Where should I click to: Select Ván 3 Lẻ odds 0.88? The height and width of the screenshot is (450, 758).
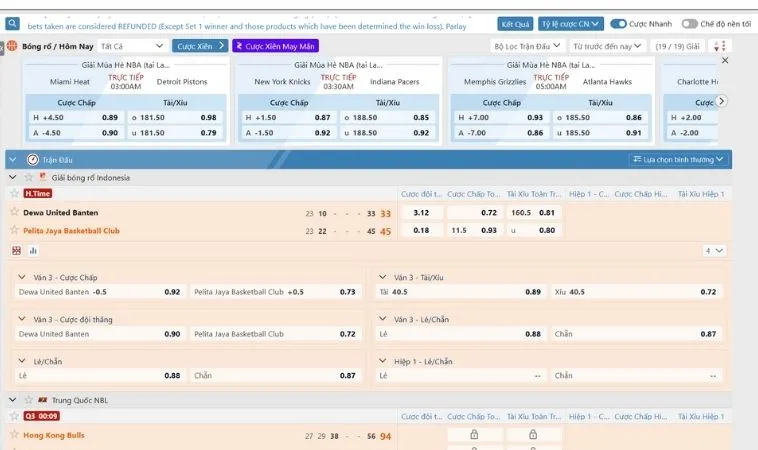tap(460, 334)
